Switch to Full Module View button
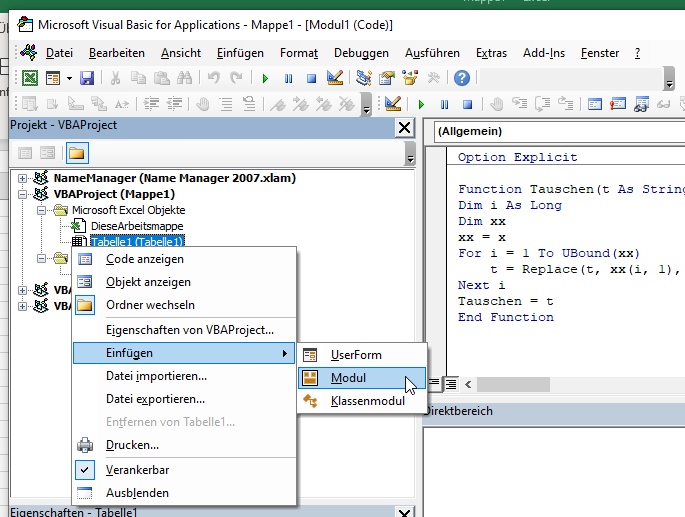This screenshot has height=517, width=685. coord(451,384)
